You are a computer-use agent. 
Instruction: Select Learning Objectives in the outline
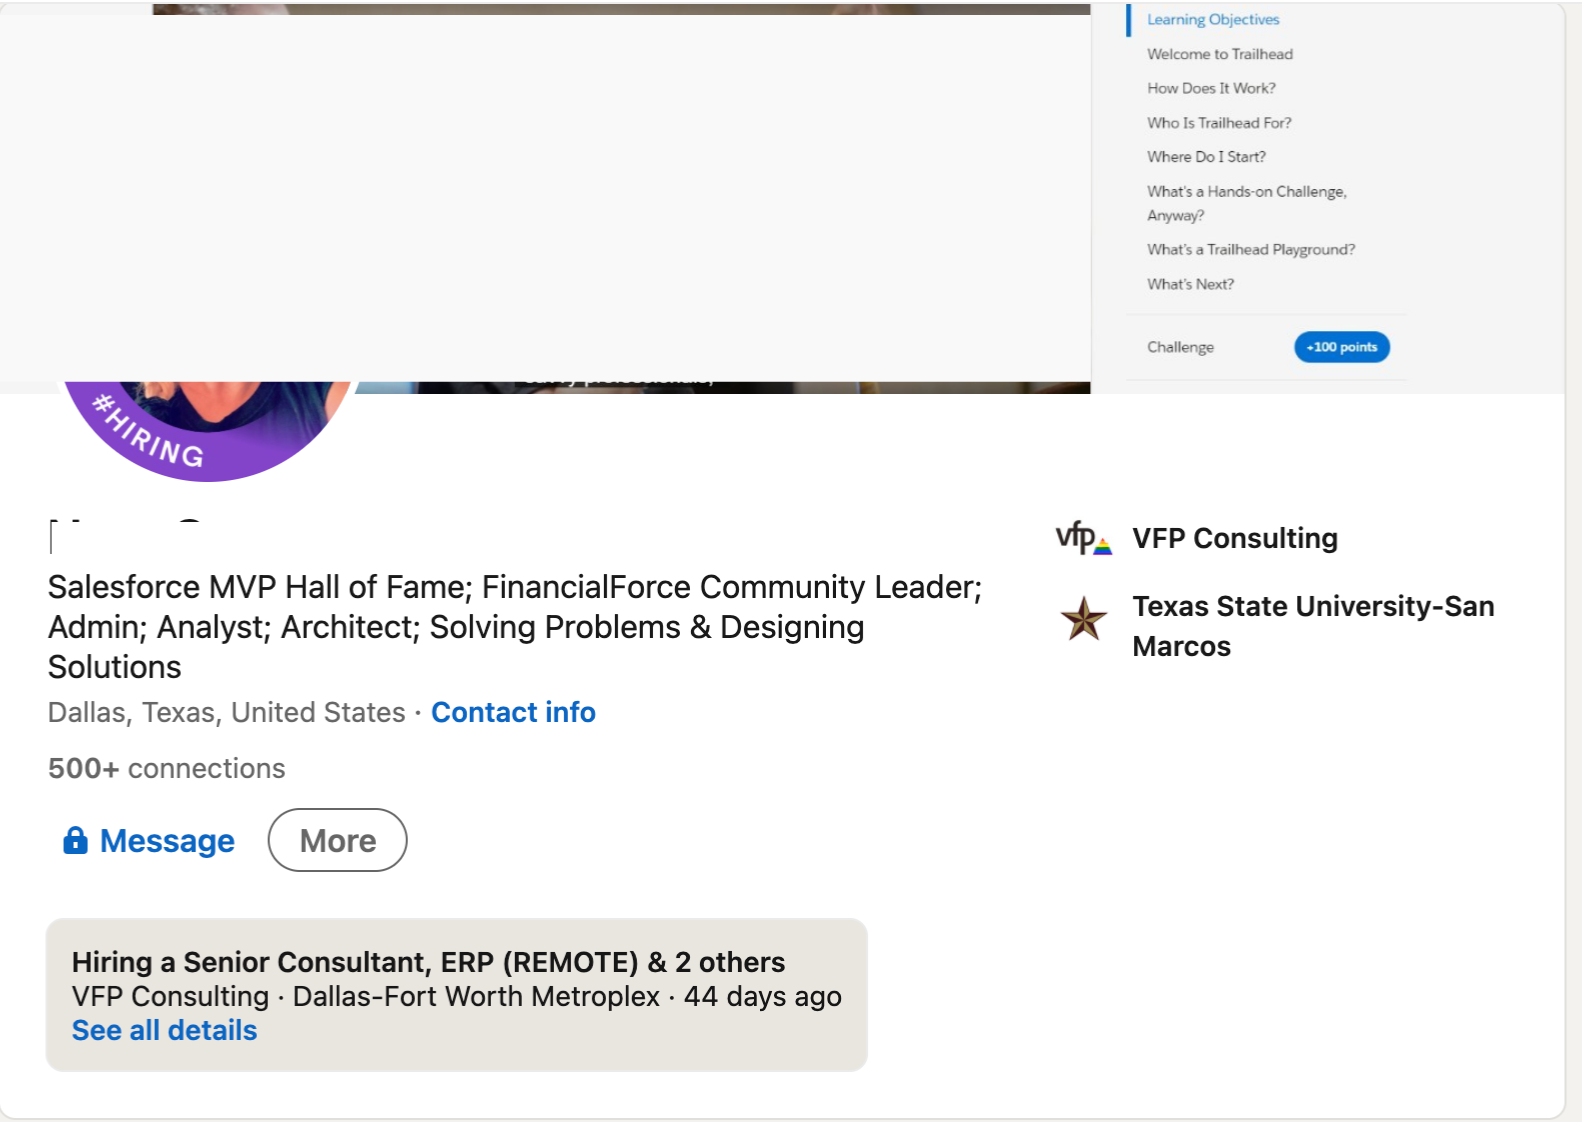1212,19
